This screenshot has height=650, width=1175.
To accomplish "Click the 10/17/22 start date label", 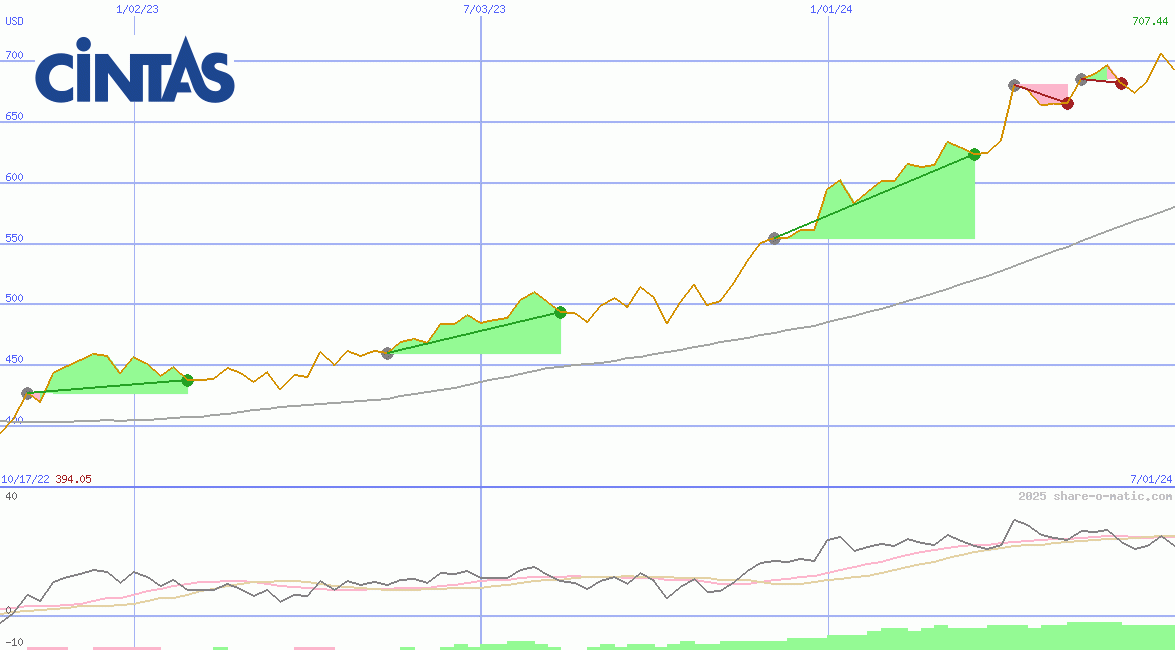I will coord(25,479).
